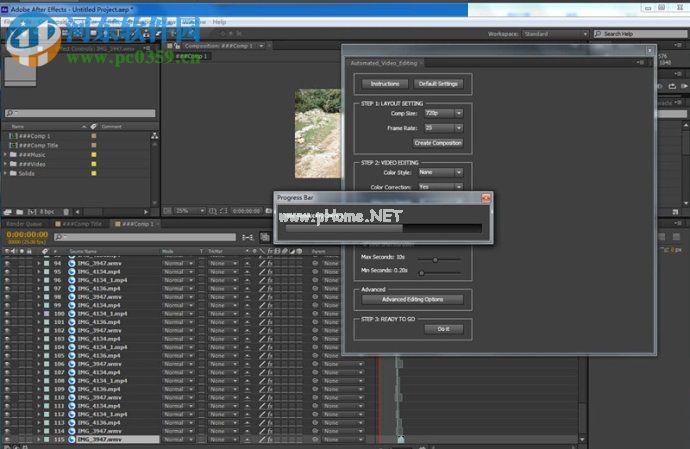690x449 pixels.
Task: Expand layer 104 twirl-down arrow
Action: 38,347
